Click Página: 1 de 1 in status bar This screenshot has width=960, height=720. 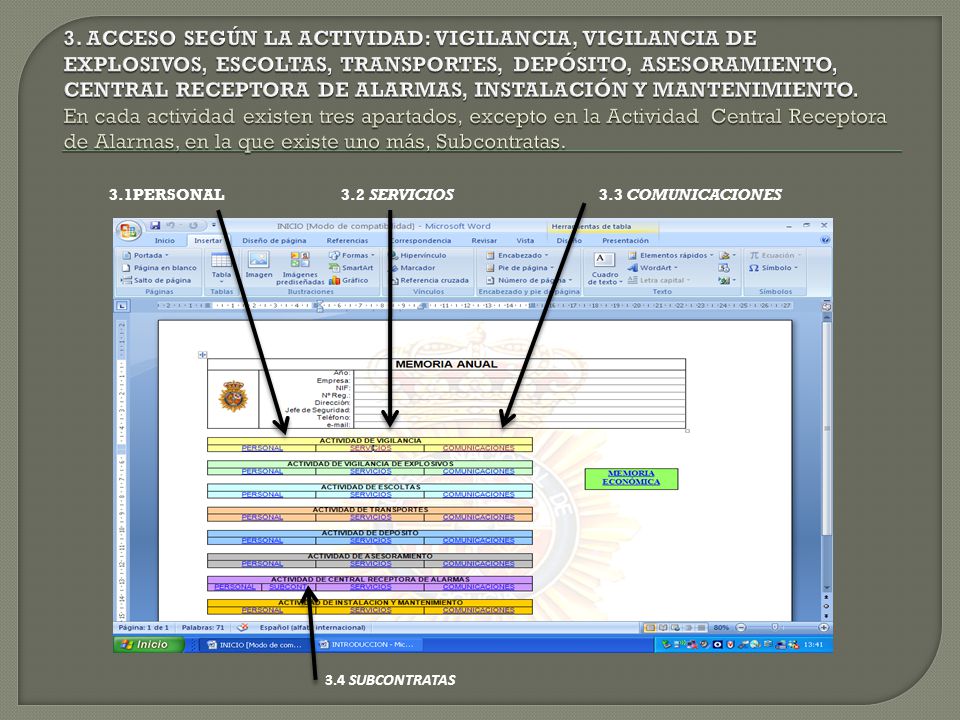point(143,628)
